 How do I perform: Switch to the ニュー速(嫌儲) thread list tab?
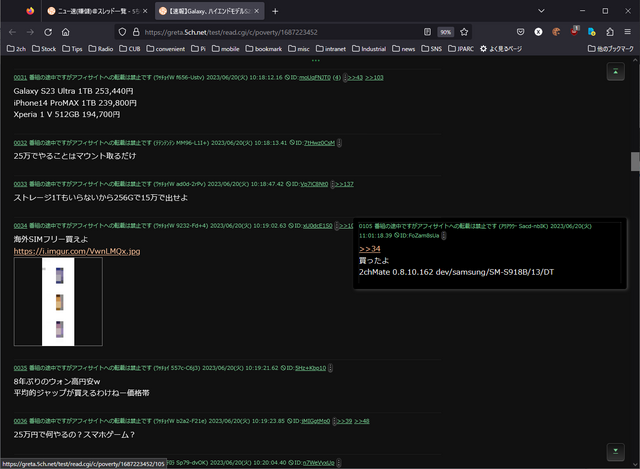[93, 11]
